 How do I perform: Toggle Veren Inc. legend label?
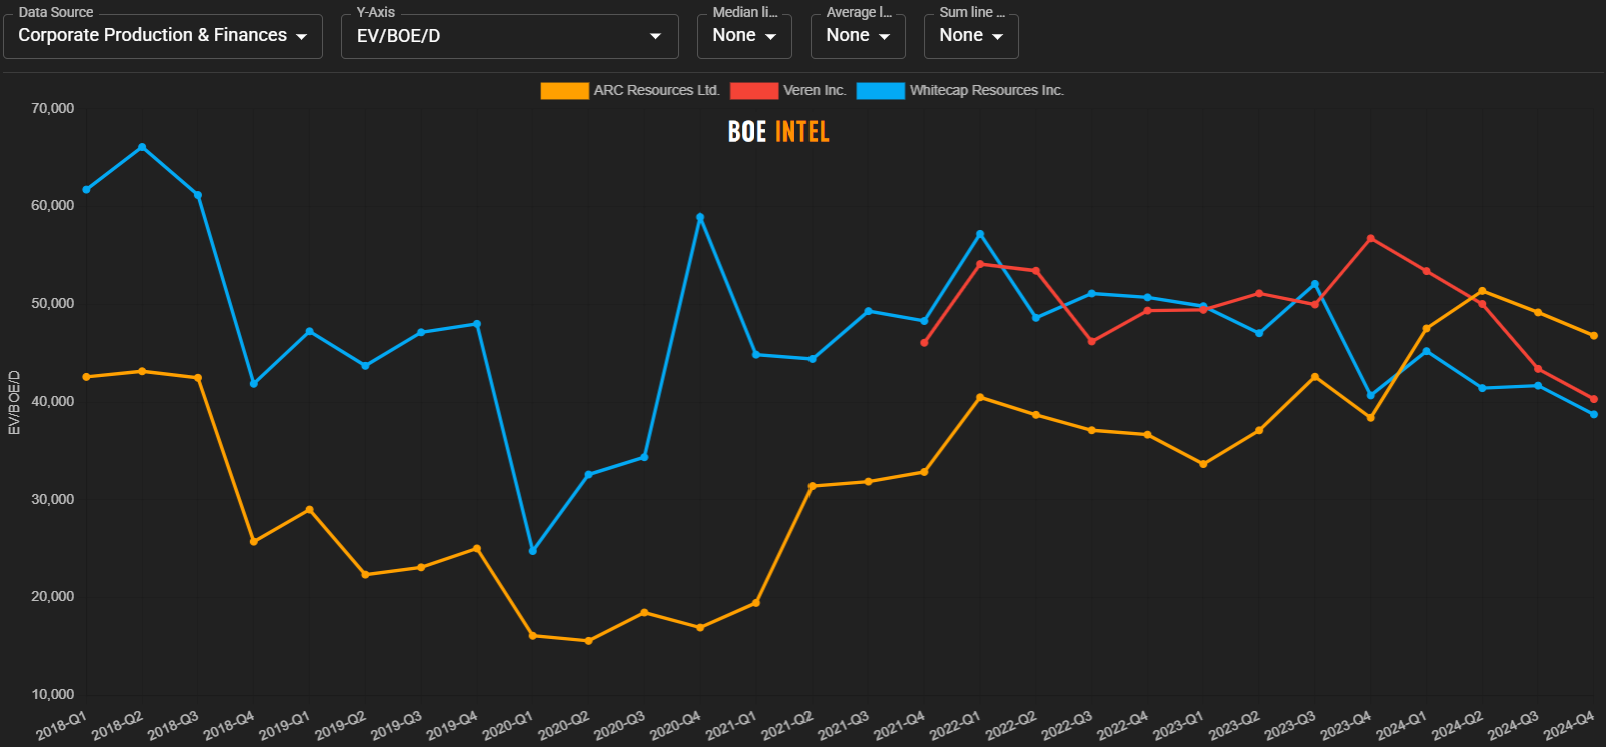tap(815, 90)
